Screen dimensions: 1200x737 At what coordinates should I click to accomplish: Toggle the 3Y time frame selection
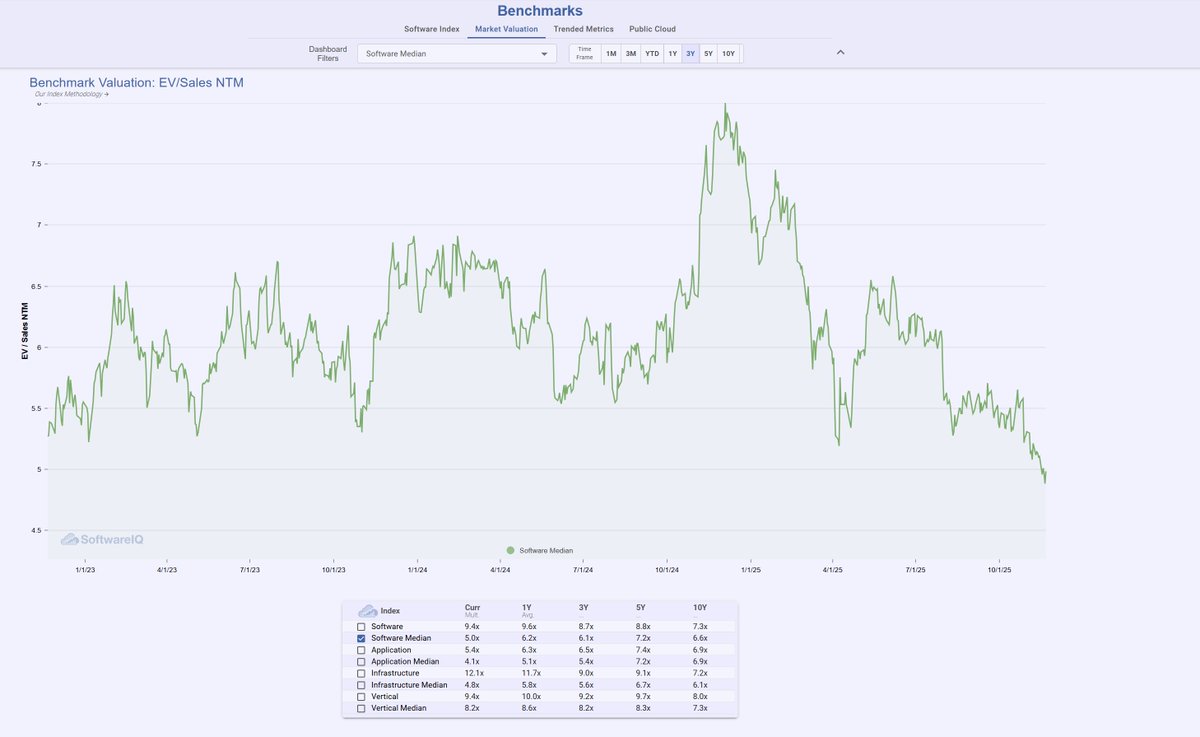689,53
